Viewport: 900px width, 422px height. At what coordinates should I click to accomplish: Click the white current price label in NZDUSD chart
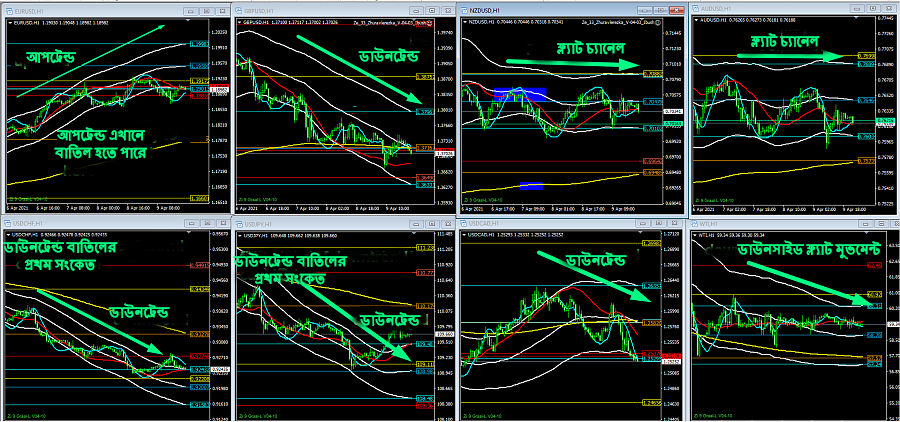pyautogui.click(x=673, y=111)
